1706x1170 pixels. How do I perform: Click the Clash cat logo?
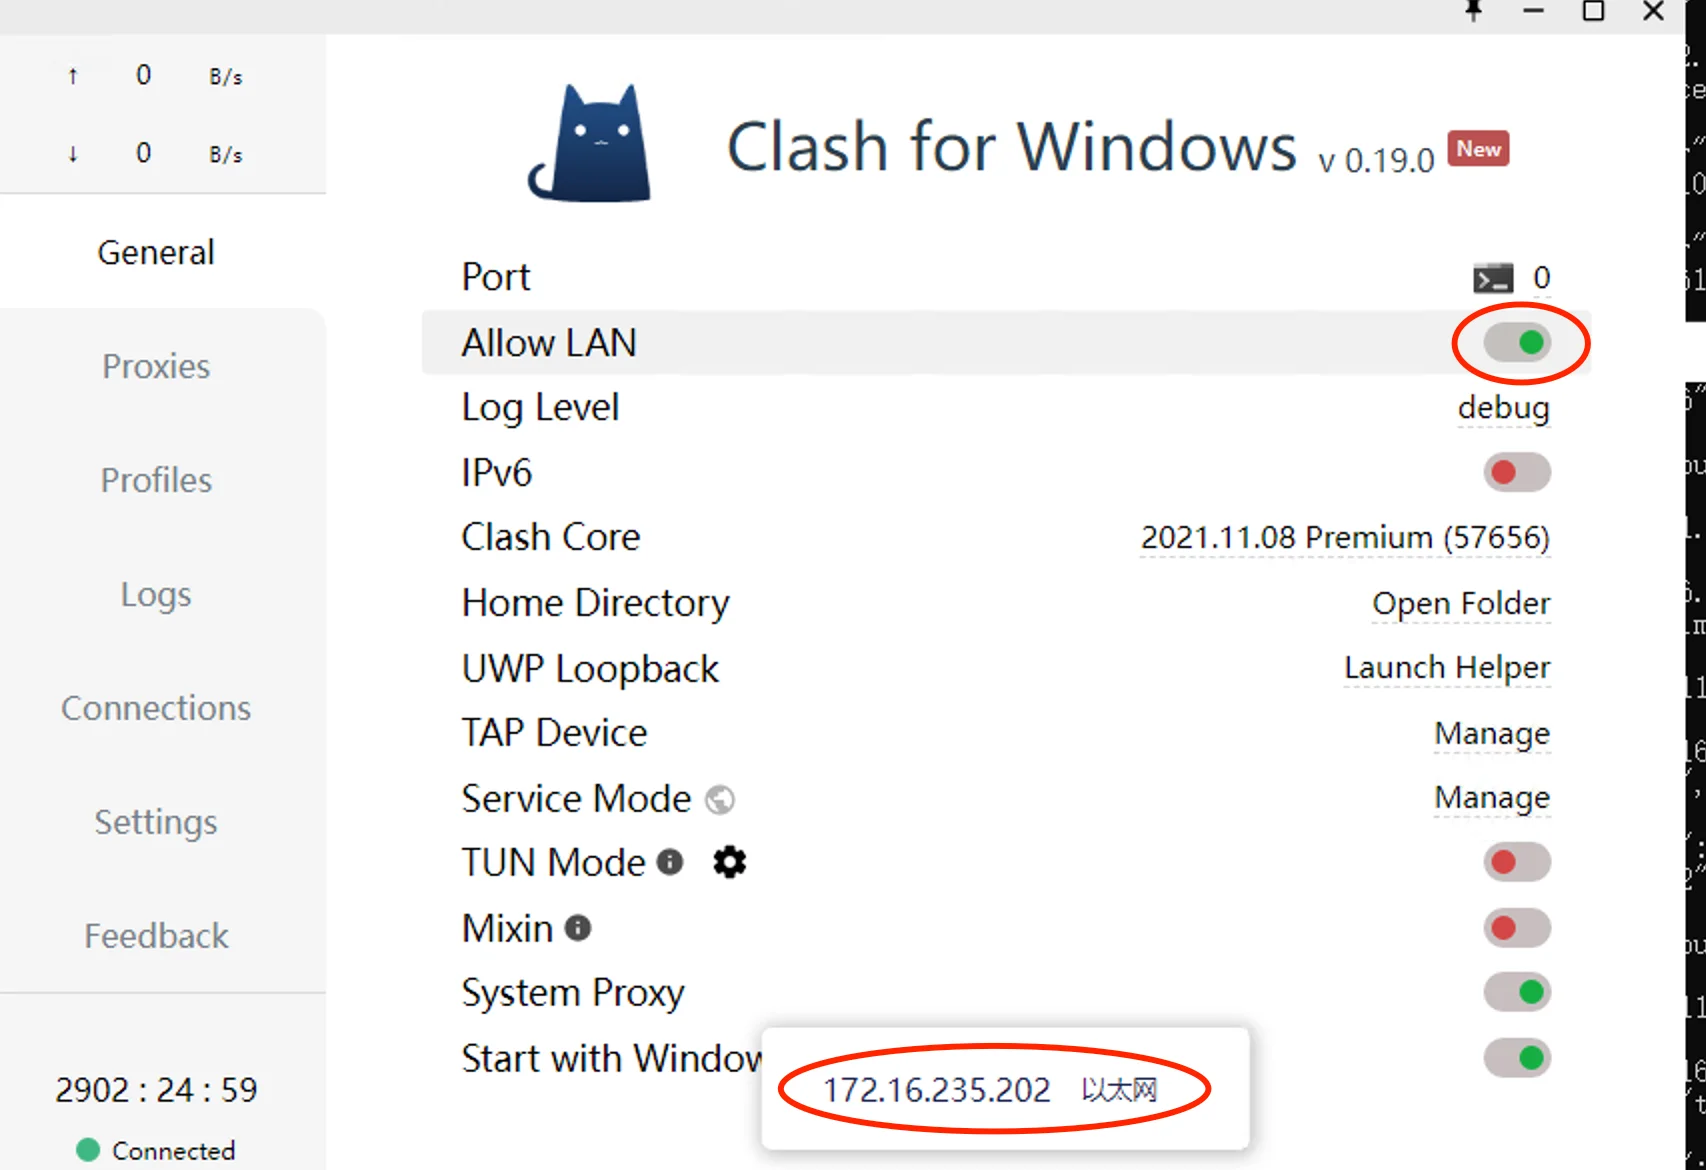591,144
